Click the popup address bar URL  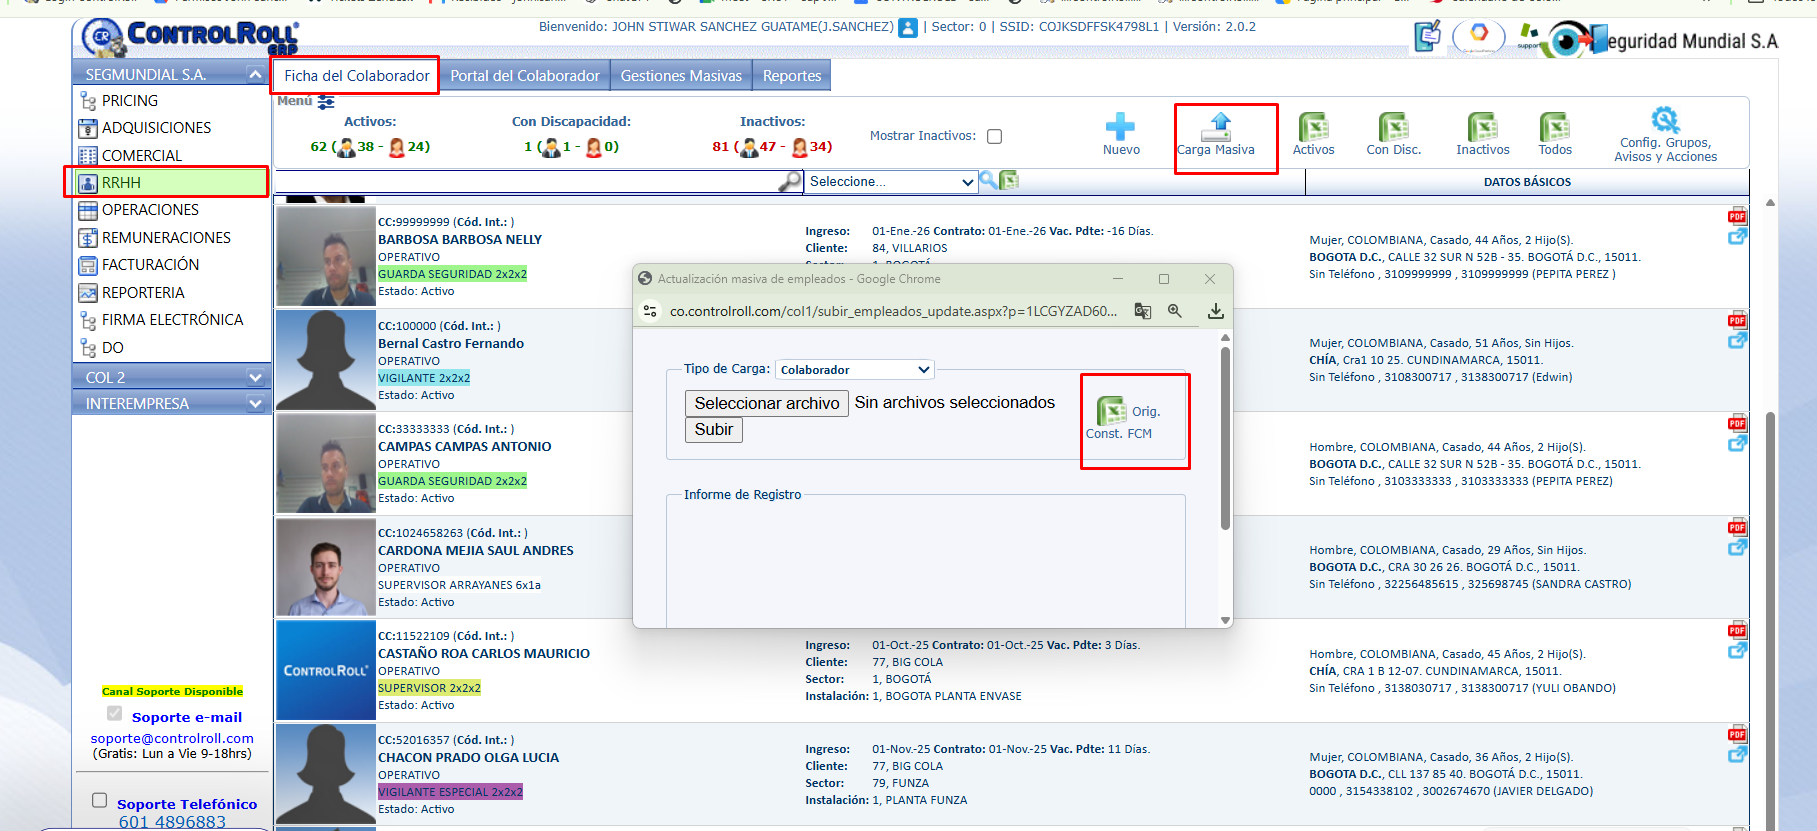click(893, 311)
